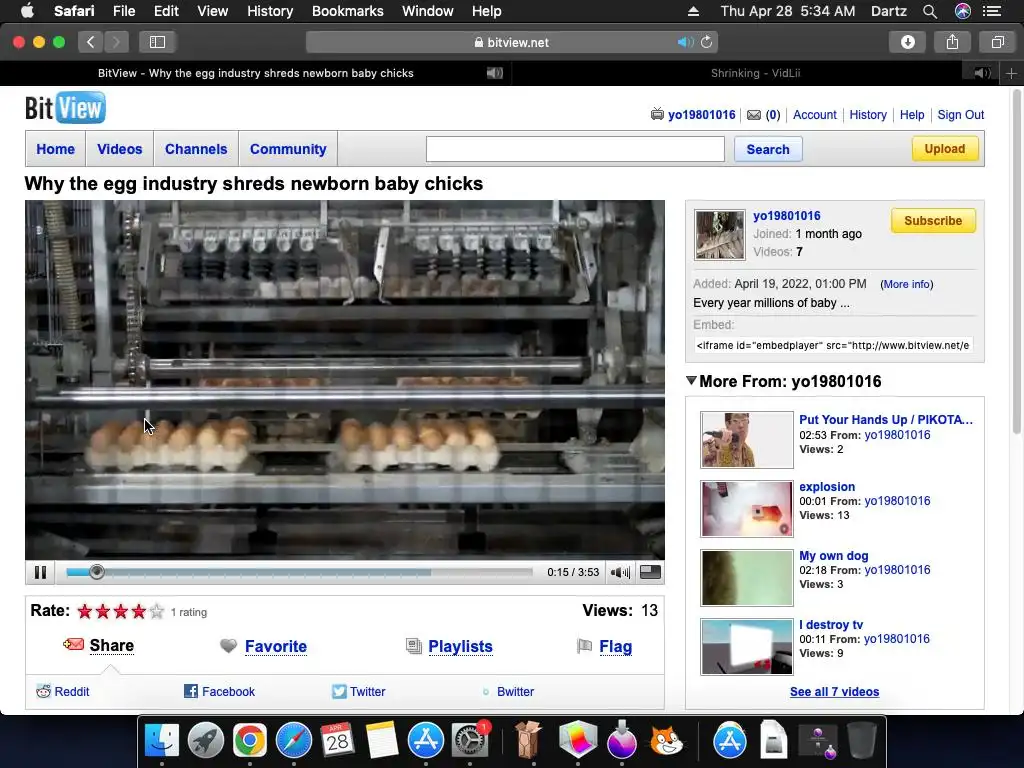Toggle the fullscreen player size icon
Screen dimensions: 1024x768
coord(650,572)
